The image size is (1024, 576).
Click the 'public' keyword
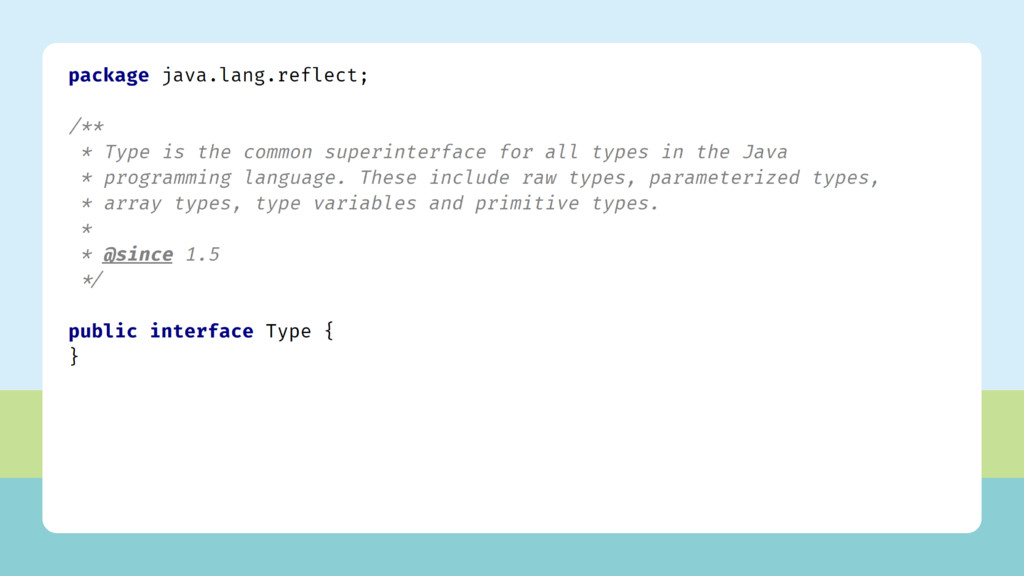[103, 332]
